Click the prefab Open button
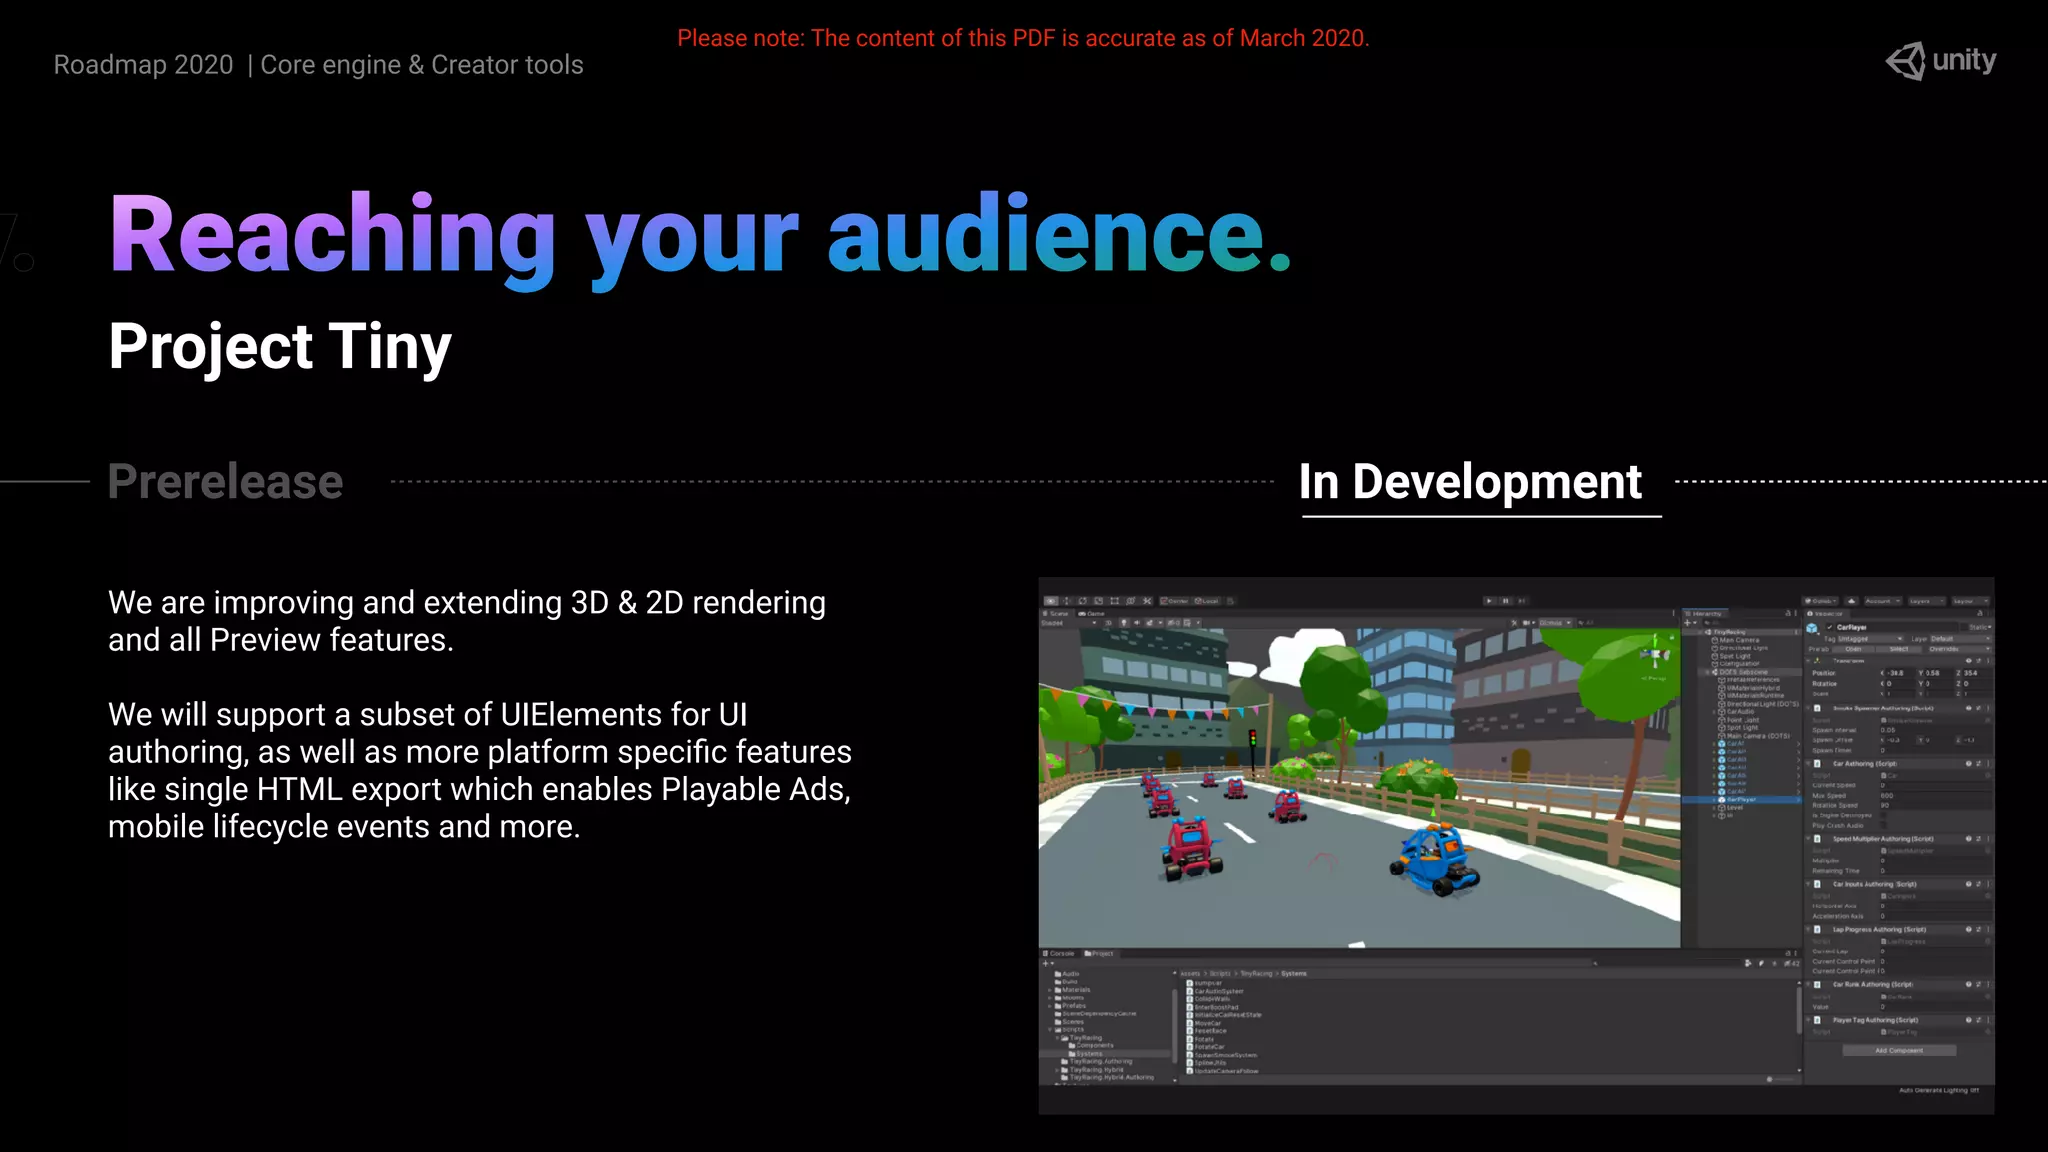The width and height of the screenshot is (2048, 1152). click(x=1853, y=649)
